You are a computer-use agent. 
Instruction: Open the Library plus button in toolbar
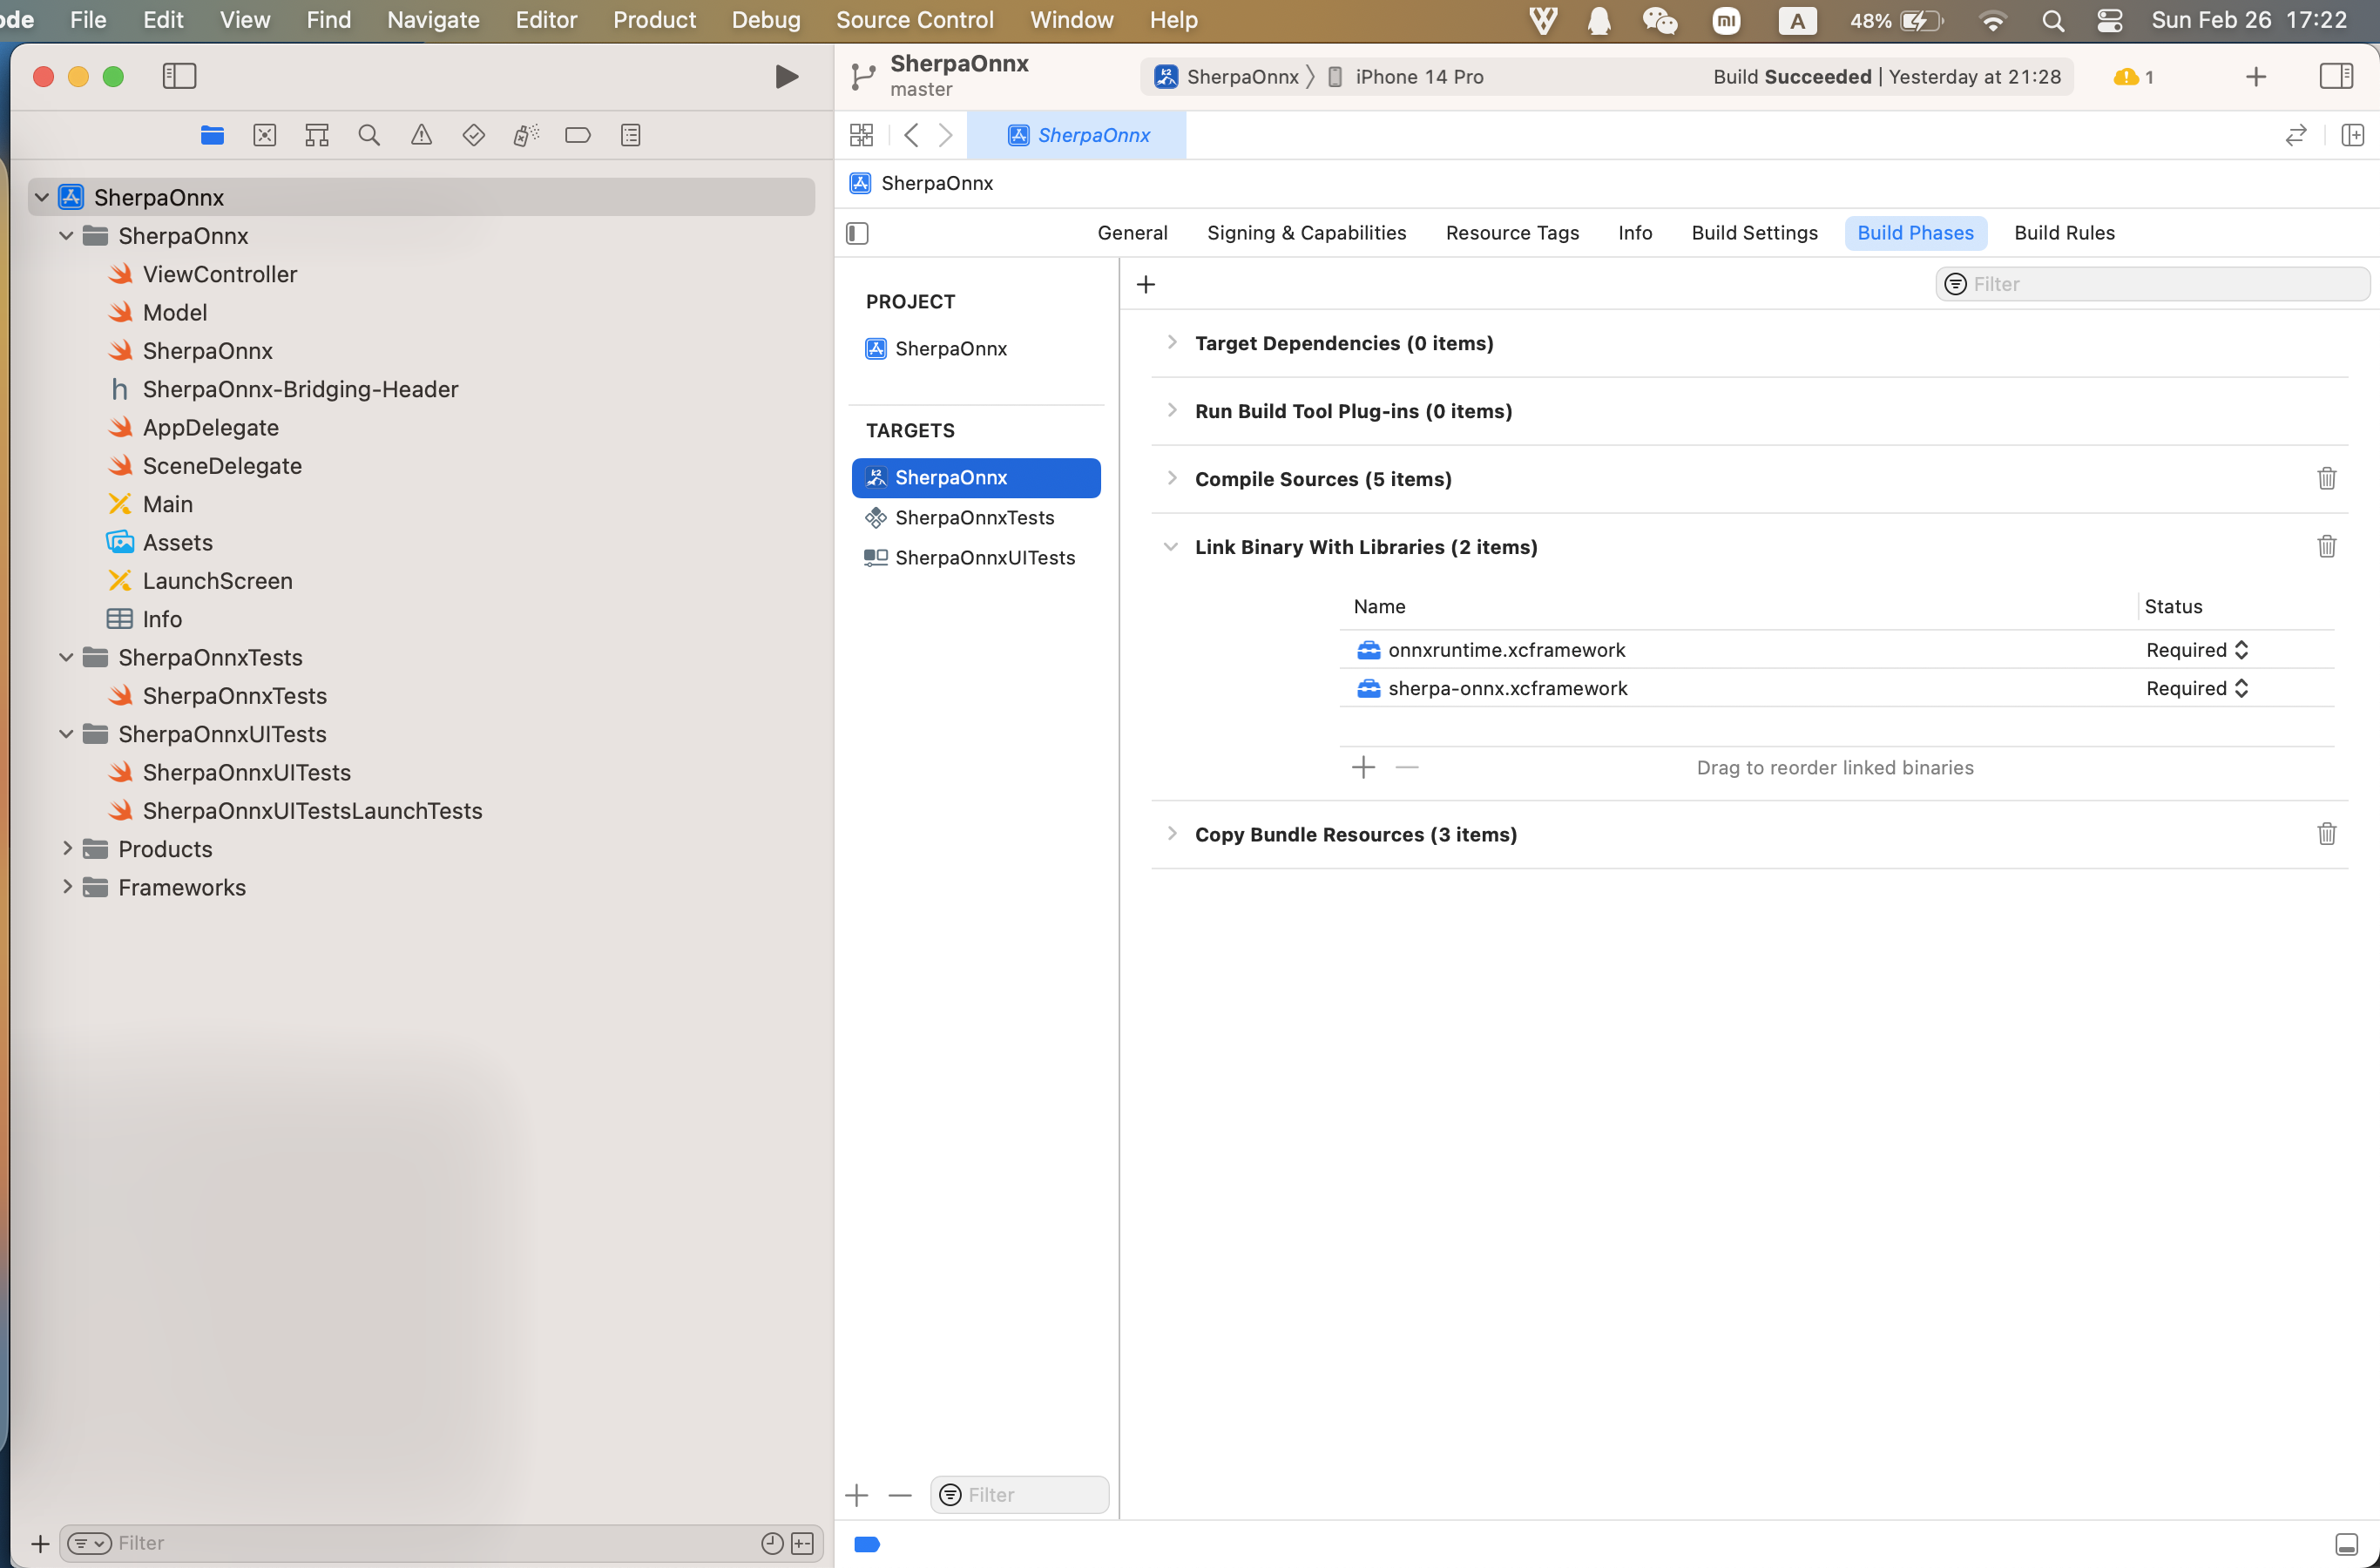coord(2256,77)
